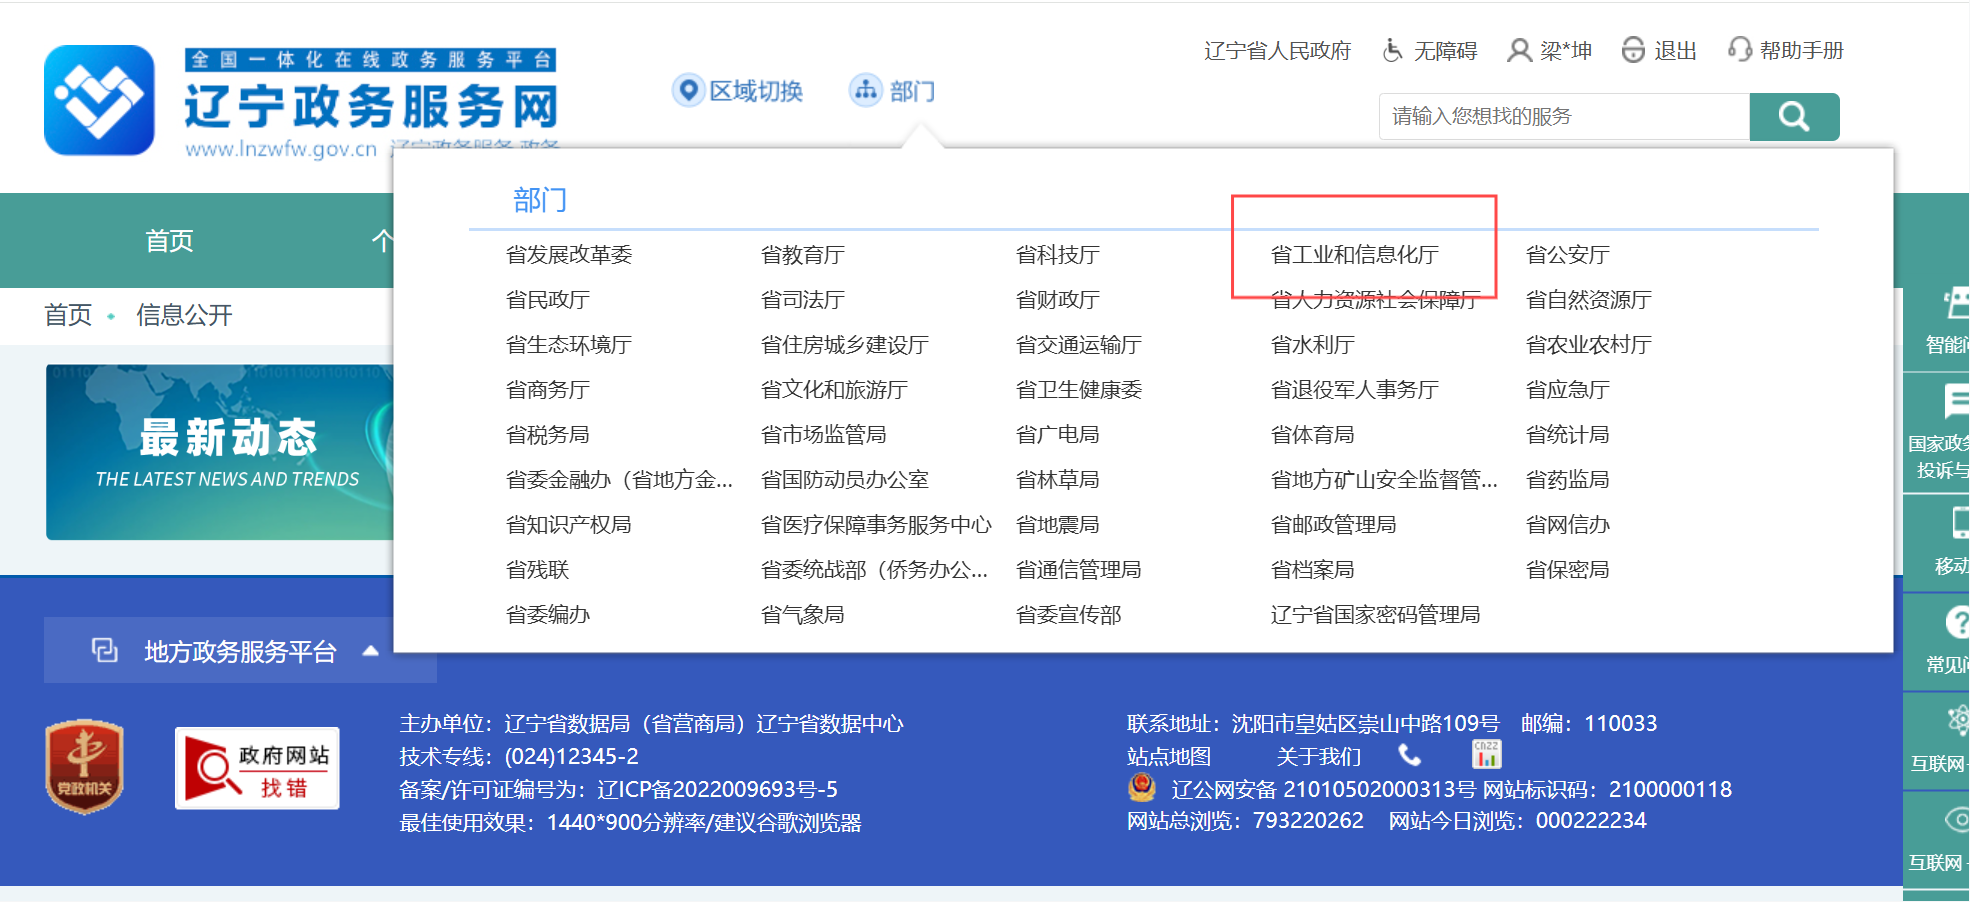
Task: Click the 退出 logout icon
Action: coord(1633,50)
